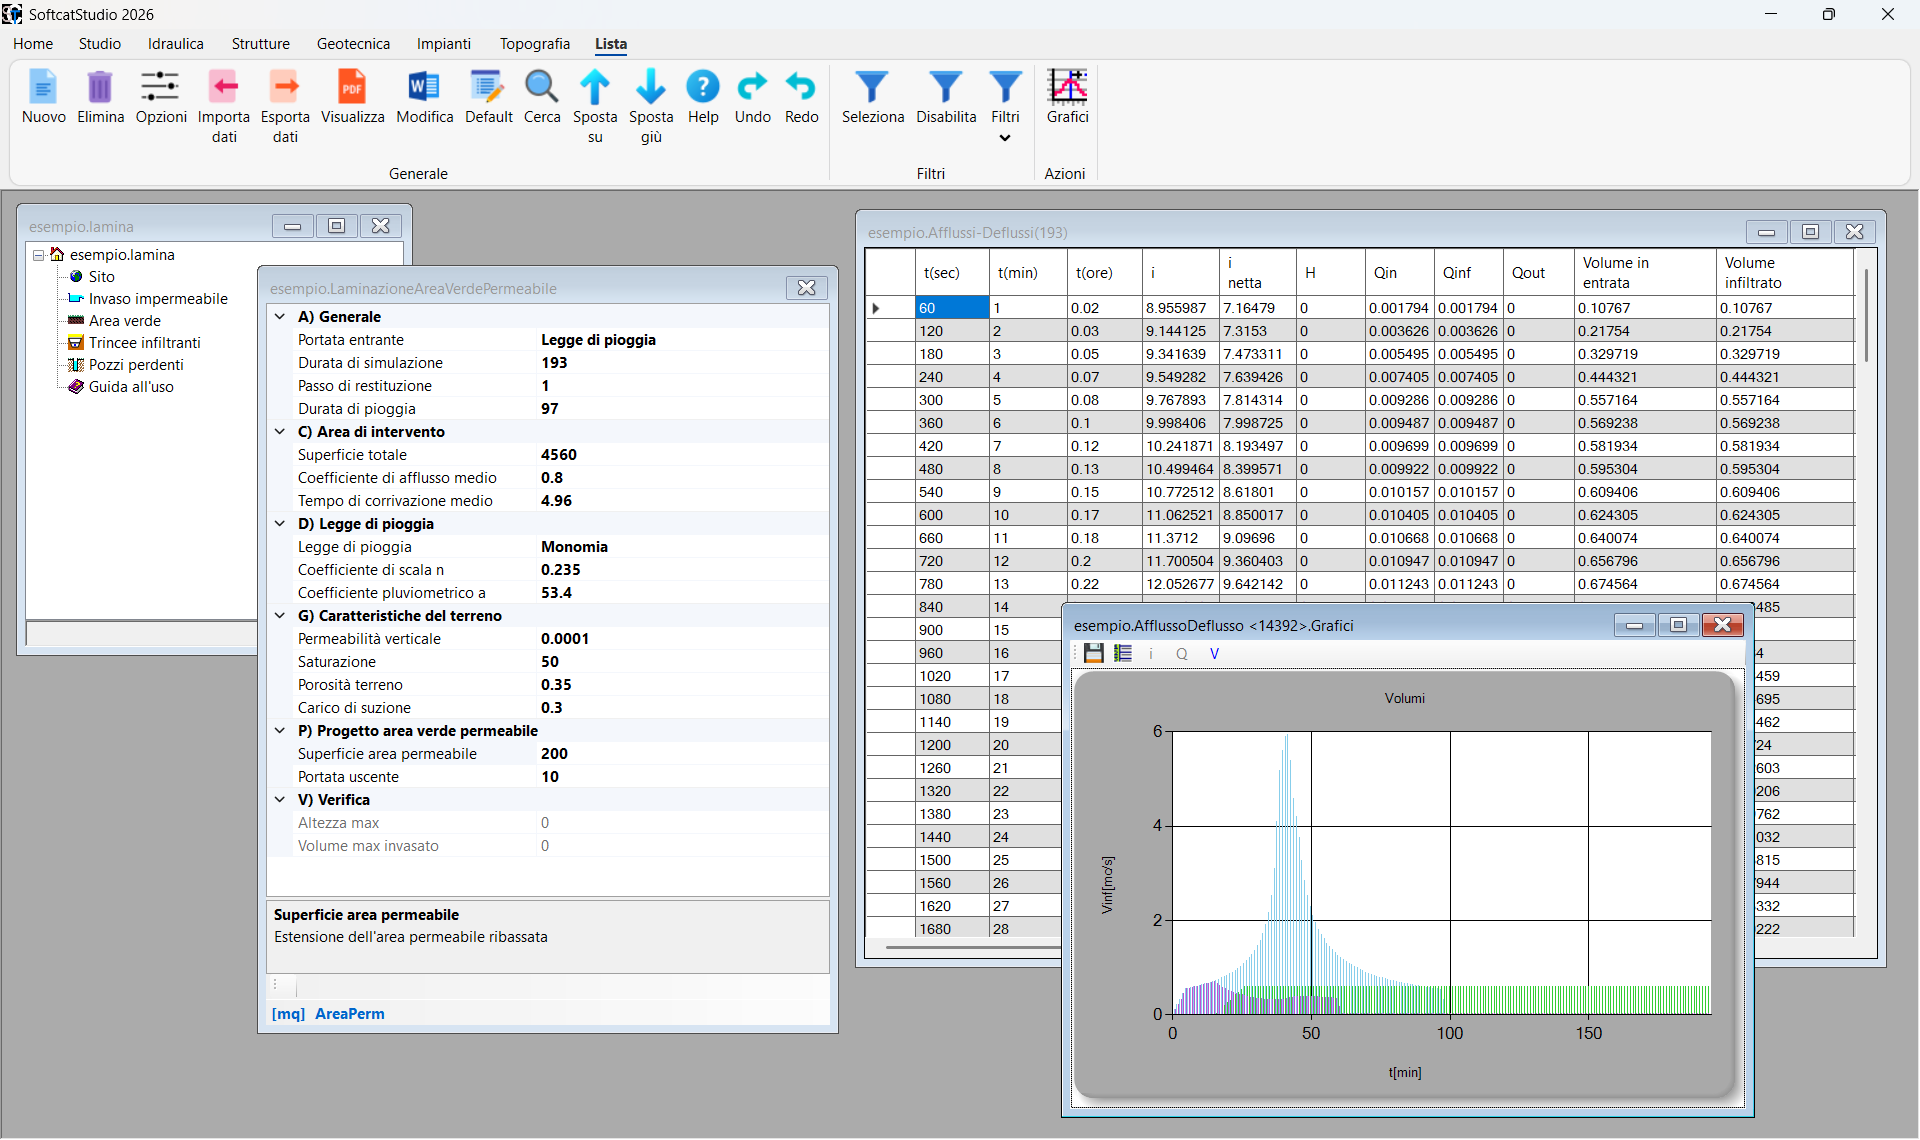Click the Elimina trash icon
The width and height of the screenshot is (1920, 1140).
coord(100,87)
